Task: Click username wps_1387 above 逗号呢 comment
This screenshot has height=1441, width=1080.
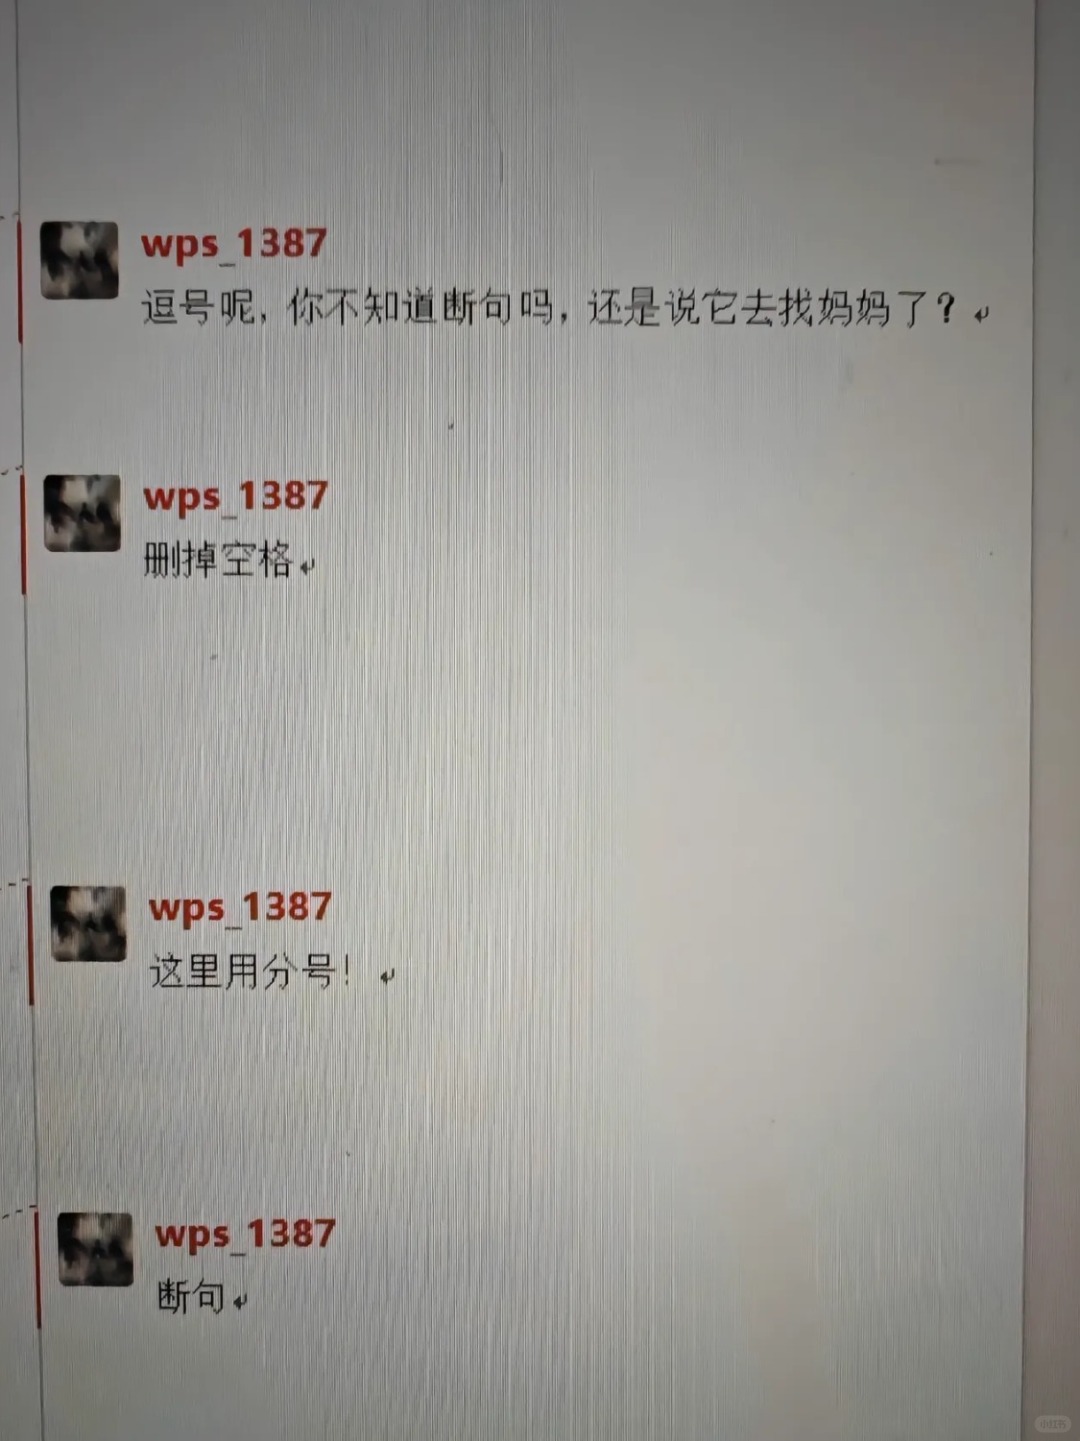Action: click(234, 244)
